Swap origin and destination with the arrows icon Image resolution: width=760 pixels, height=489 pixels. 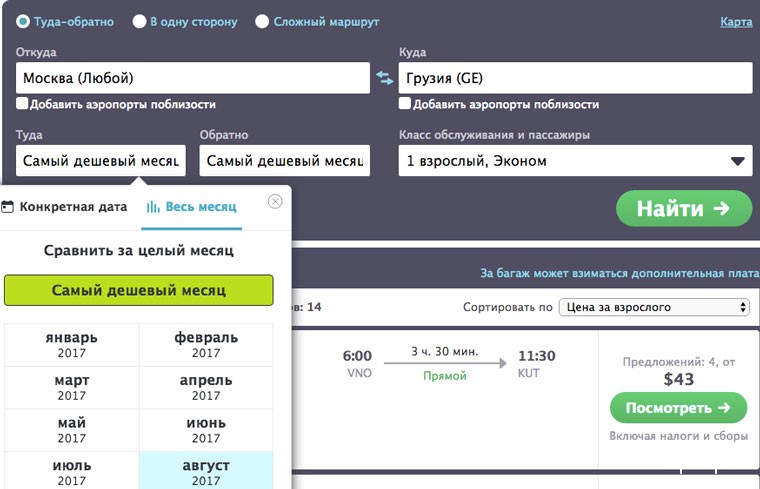pyautogui.click(x=384, y=78)
